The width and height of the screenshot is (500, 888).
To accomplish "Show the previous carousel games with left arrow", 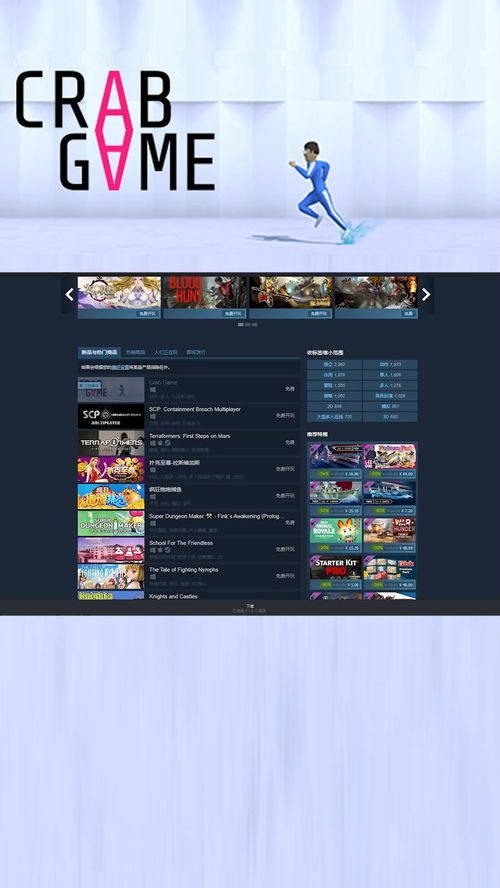I will (x=69, y=294).
